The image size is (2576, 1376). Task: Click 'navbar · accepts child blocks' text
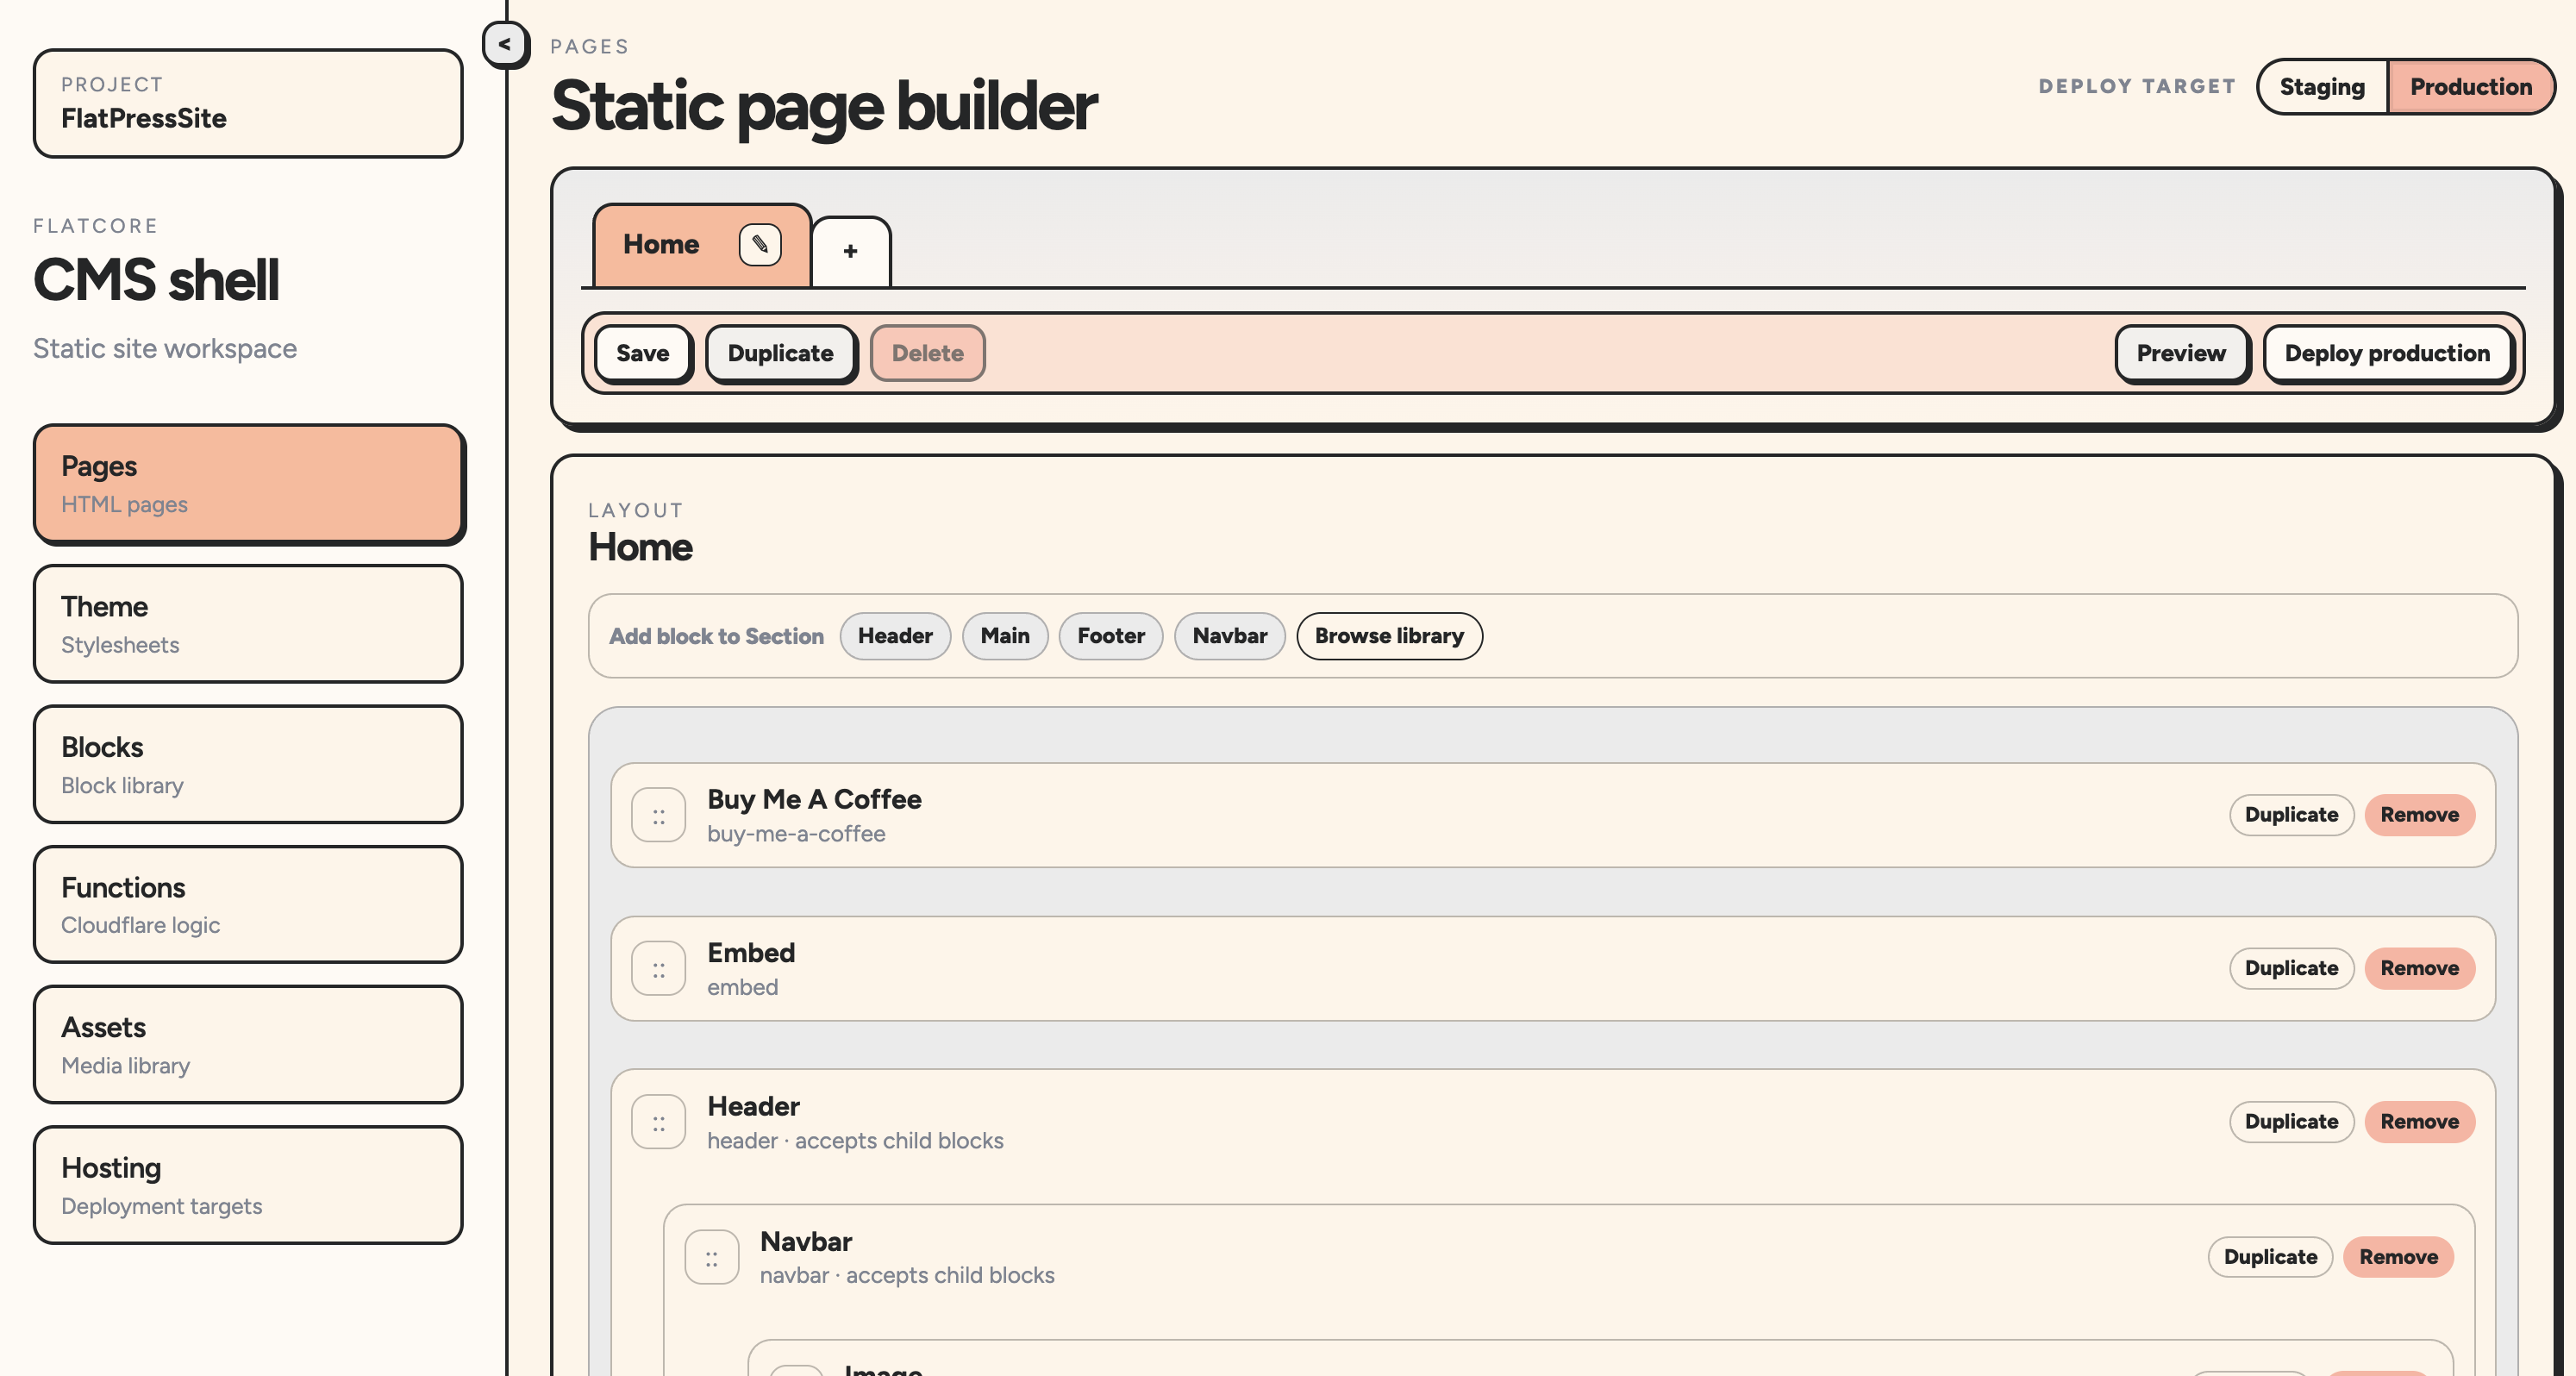907,1277
